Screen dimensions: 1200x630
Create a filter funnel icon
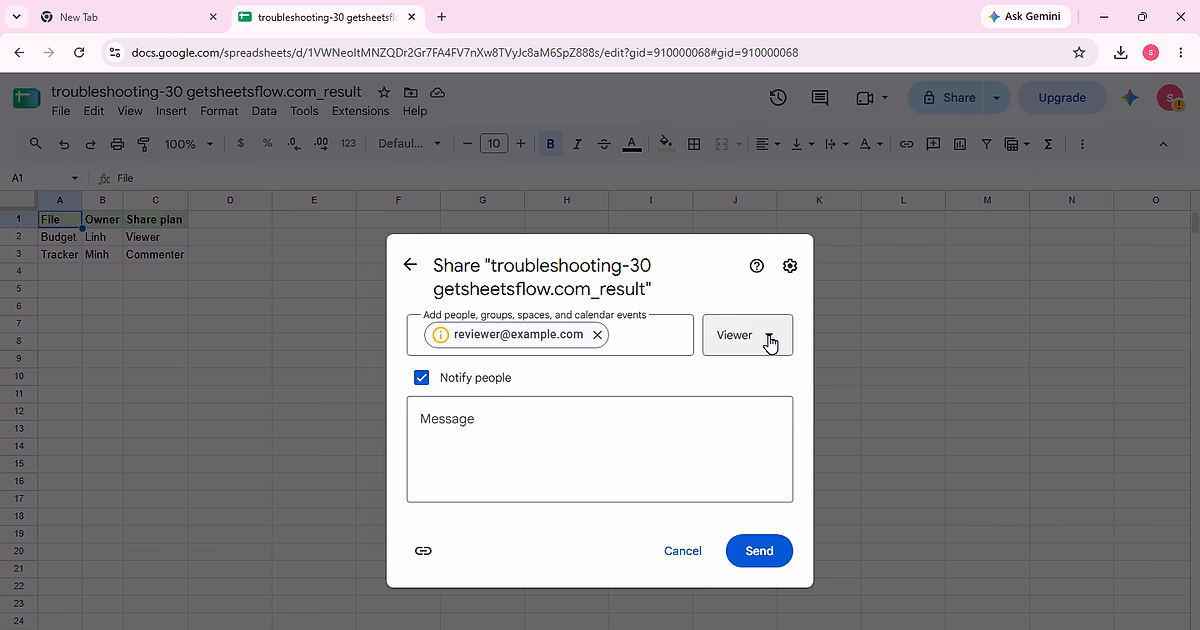coord(987,144)
